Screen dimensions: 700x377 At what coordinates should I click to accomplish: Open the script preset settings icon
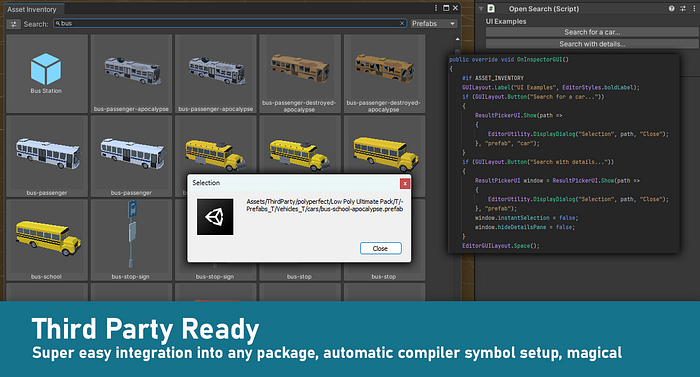click(x=683, y=8)
